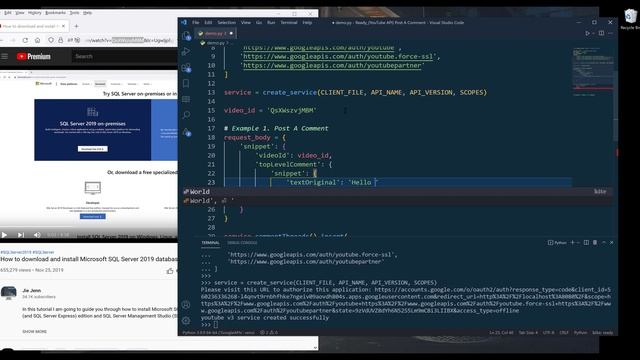Open the Go menu in VS Code
The width and height of the screenshot is (640, 360).
(x=259, y=22)
